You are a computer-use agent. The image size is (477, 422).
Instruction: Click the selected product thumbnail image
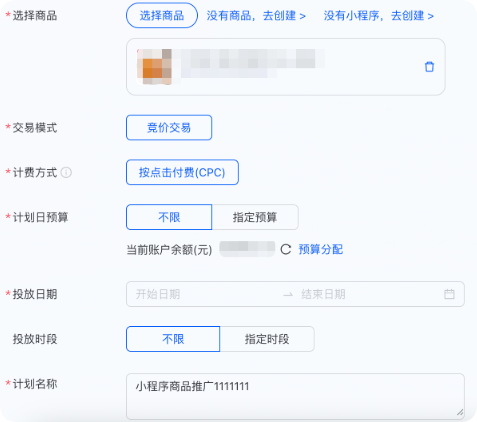[x=154, y=67]
